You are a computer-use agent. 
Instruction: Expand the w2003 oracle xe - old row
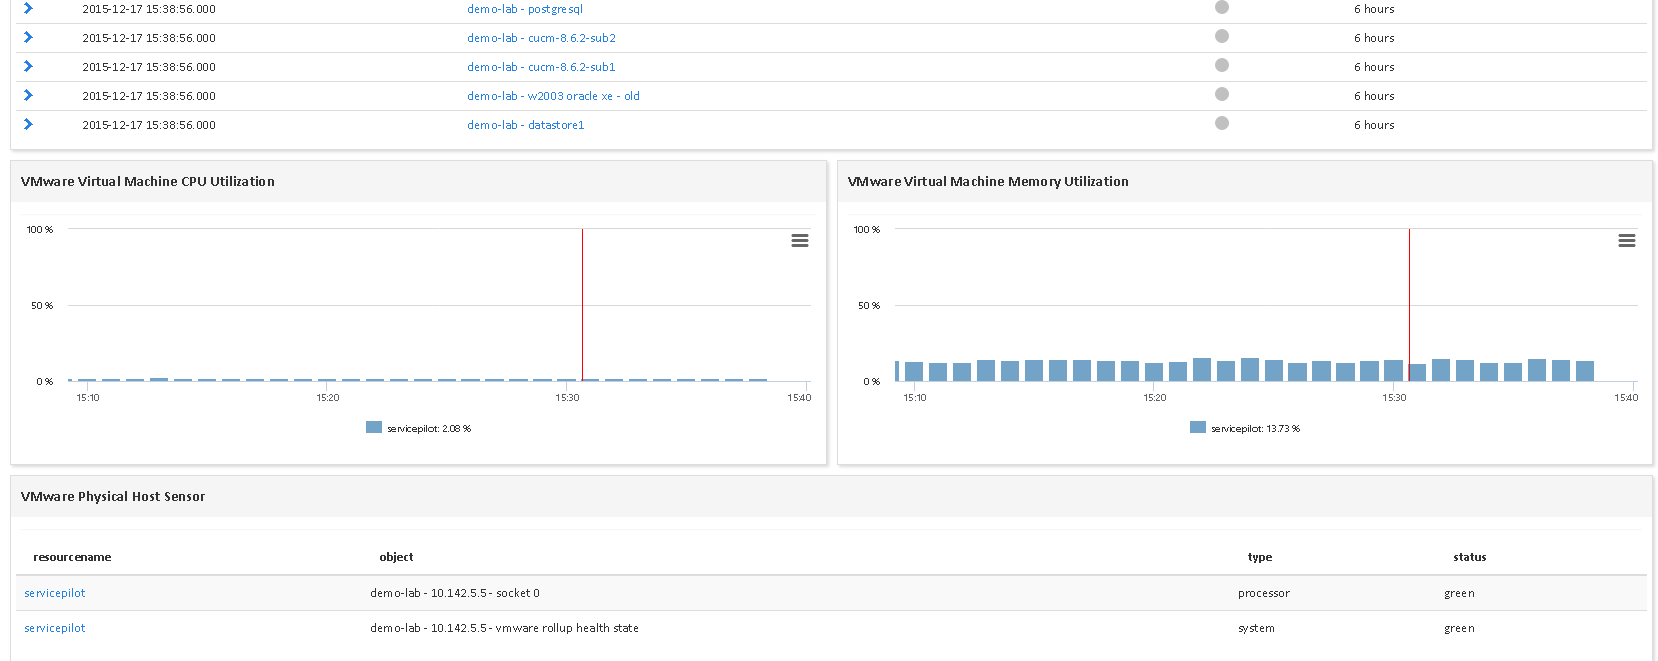click(x=28, y=95)
